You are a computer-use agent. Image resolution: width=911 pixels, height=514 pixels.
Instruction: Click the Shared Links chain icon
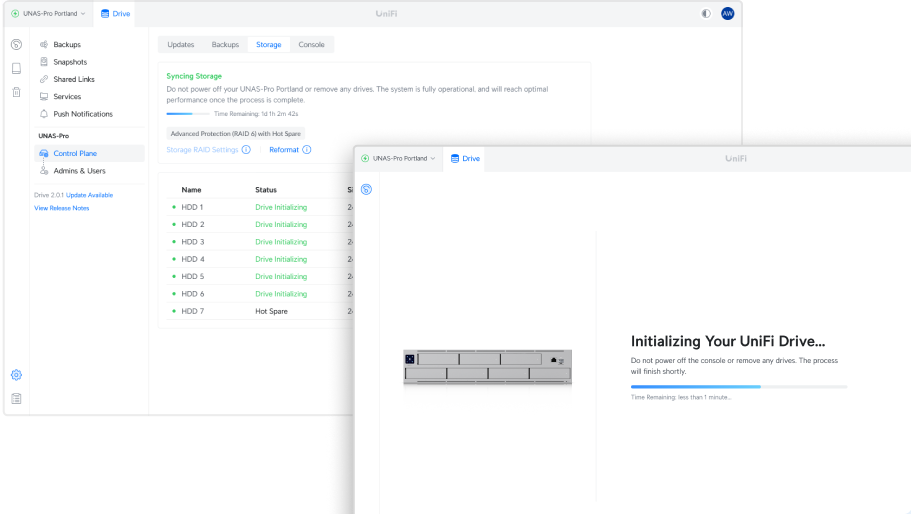pos(44,79)
